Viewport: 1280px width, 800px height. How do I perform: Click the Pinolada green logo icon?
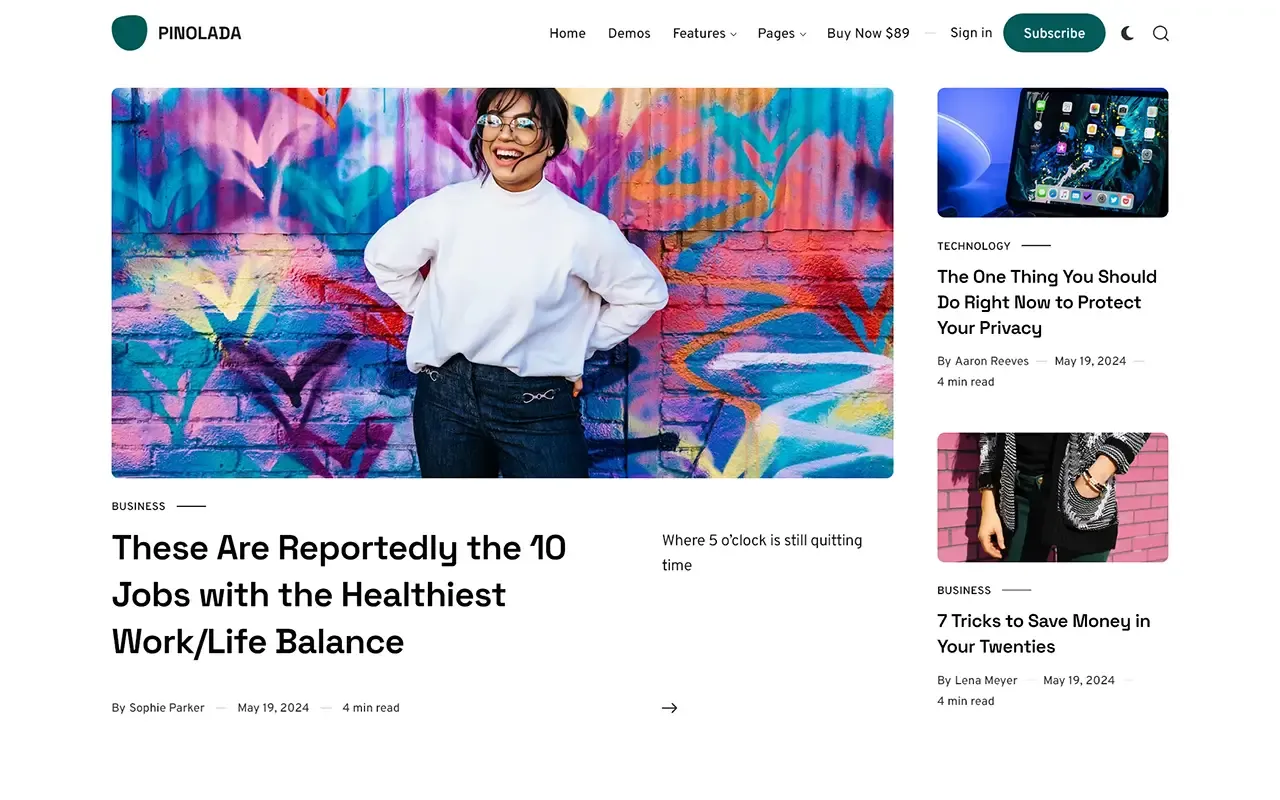[x=129, y=33]
